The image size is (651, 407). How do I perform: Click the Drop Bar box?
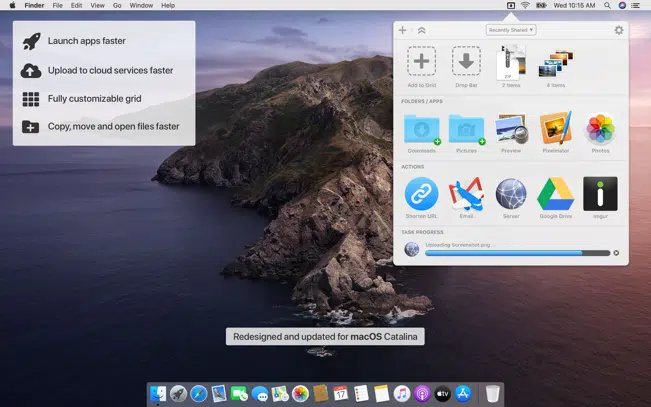tap(466, 62)
